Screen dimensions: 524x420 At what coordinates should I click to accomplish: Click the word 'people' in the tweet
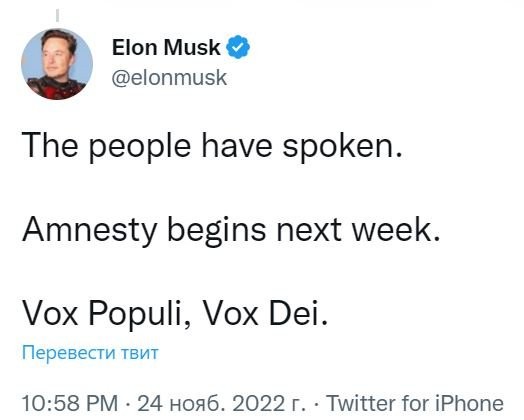coord(140,147)
